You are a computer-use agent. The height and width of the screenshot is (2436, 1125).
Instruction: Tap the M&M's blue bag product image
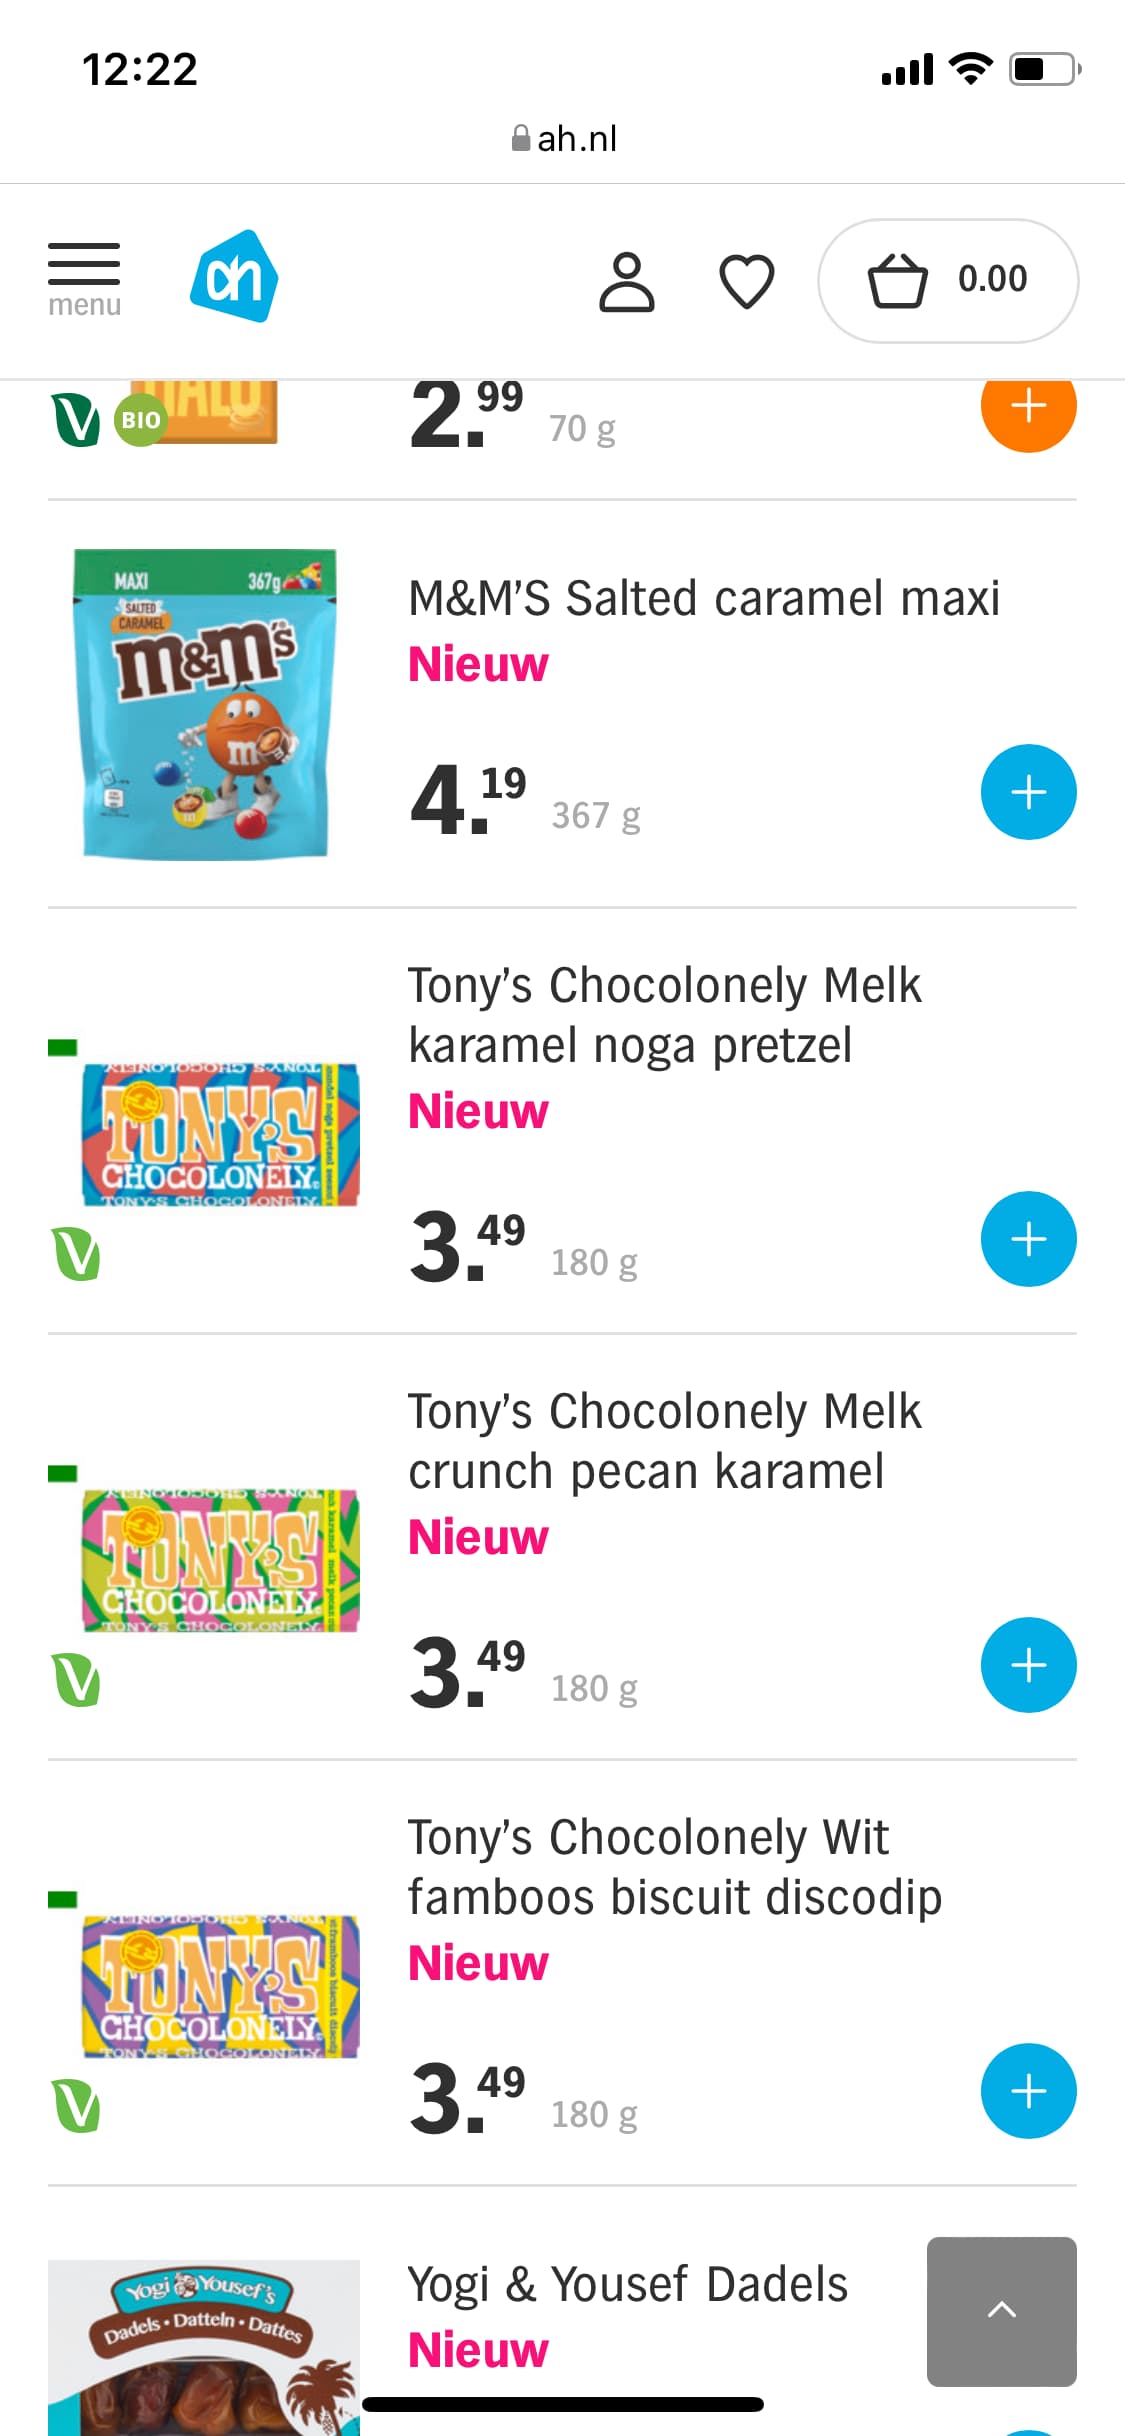pyautogui.click(x=205, y=704)
